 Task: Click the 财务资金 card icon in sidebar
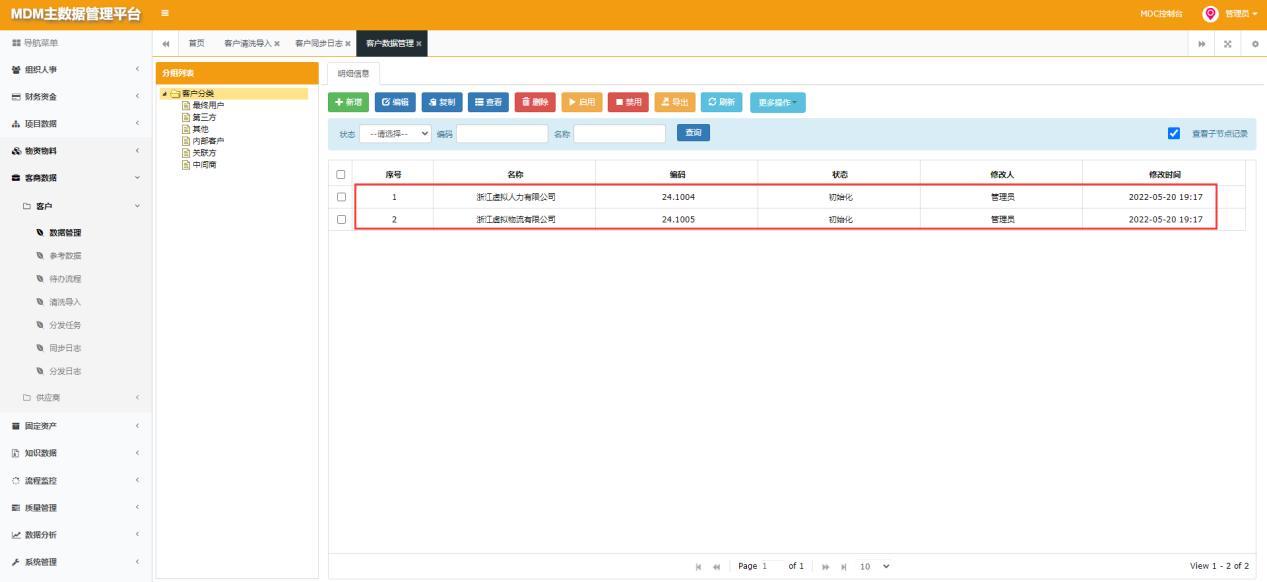tap(16, 96)
